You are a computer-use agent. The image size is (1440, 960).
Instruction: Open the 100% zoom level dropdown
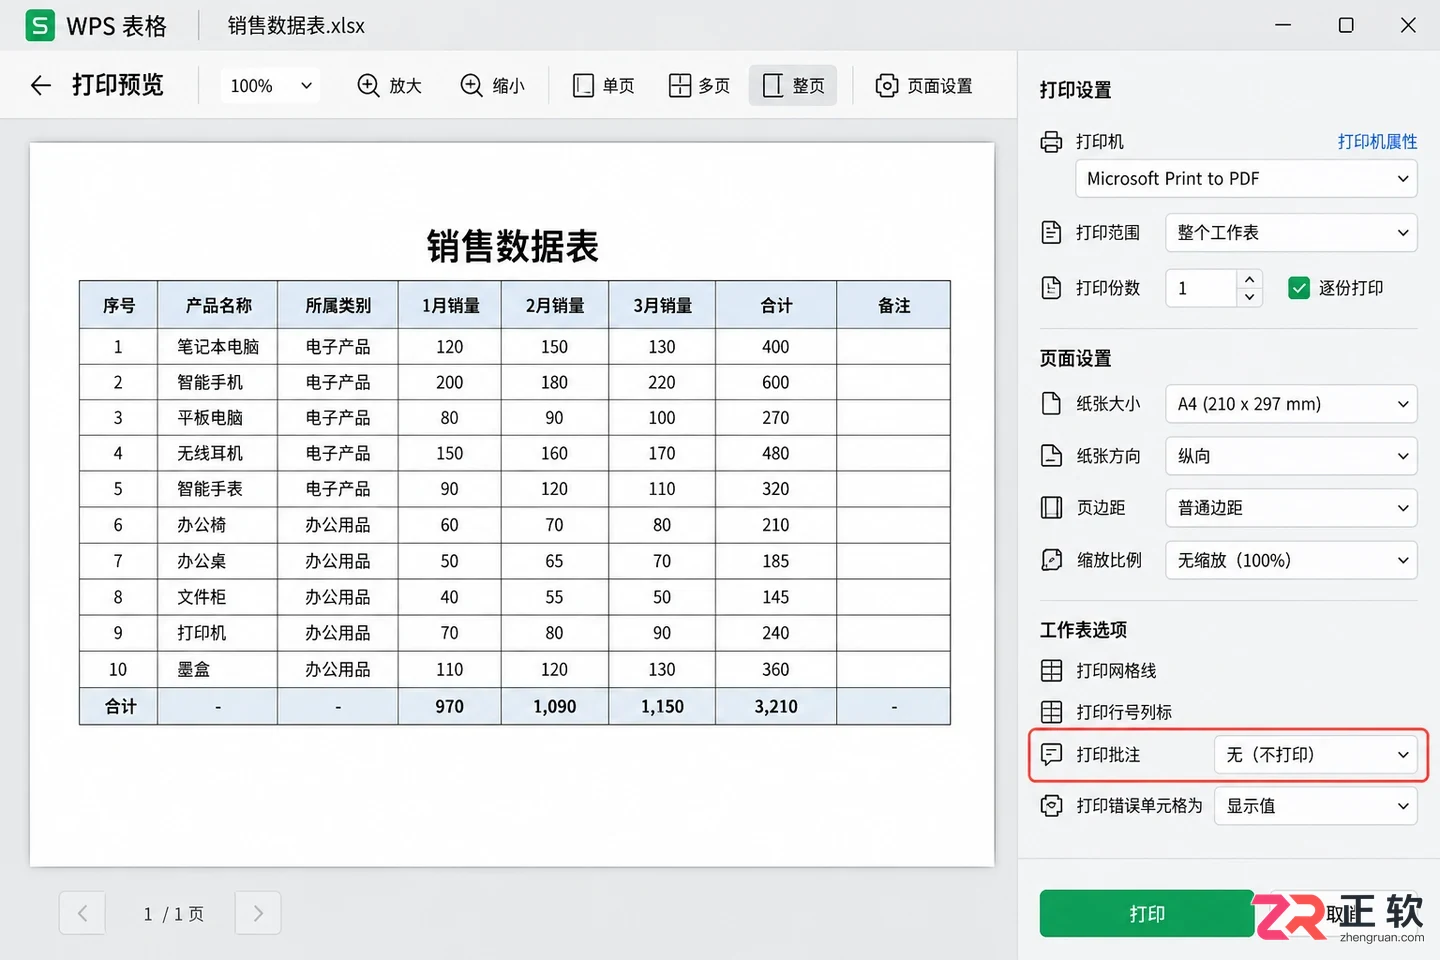(270, 86)
